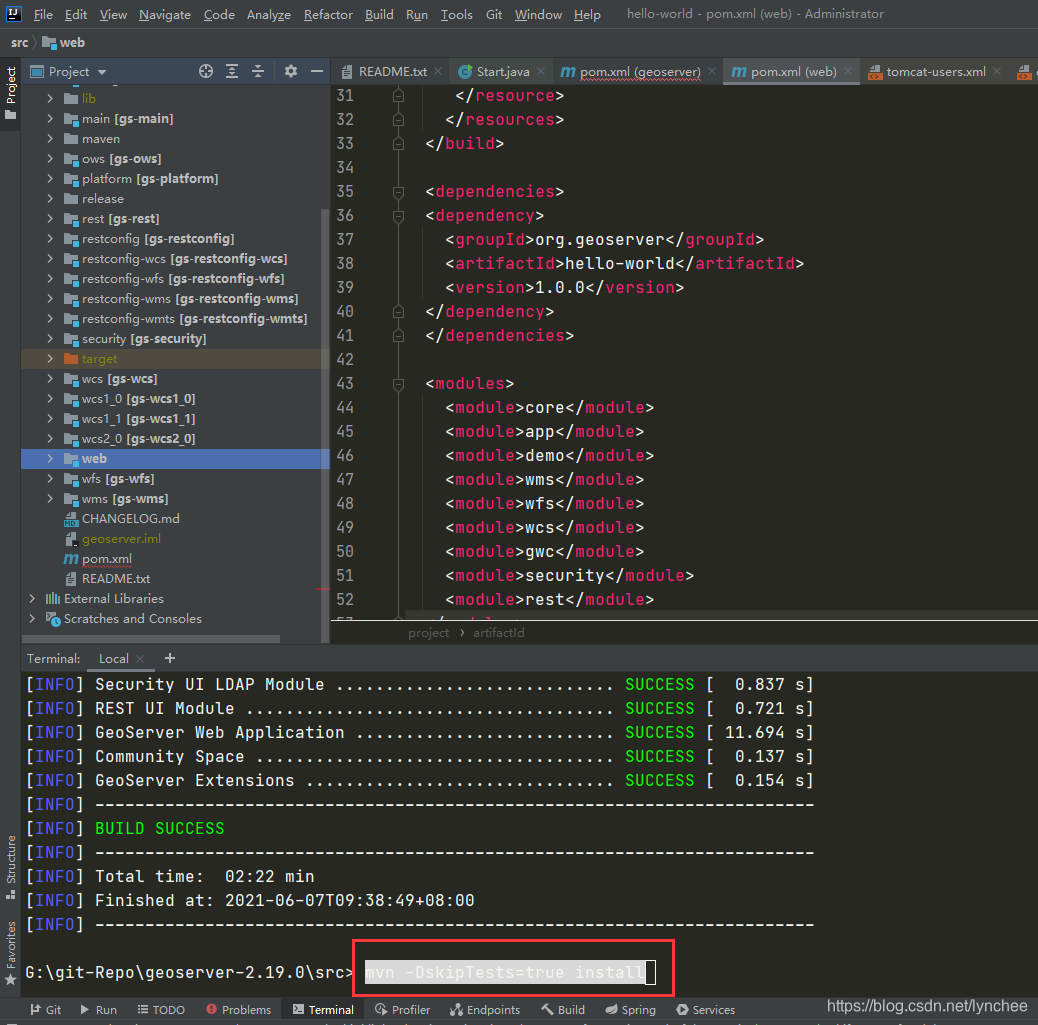Close the README.txt editor tab
Screen dimensions: 1038x1025
click(438, 72)
